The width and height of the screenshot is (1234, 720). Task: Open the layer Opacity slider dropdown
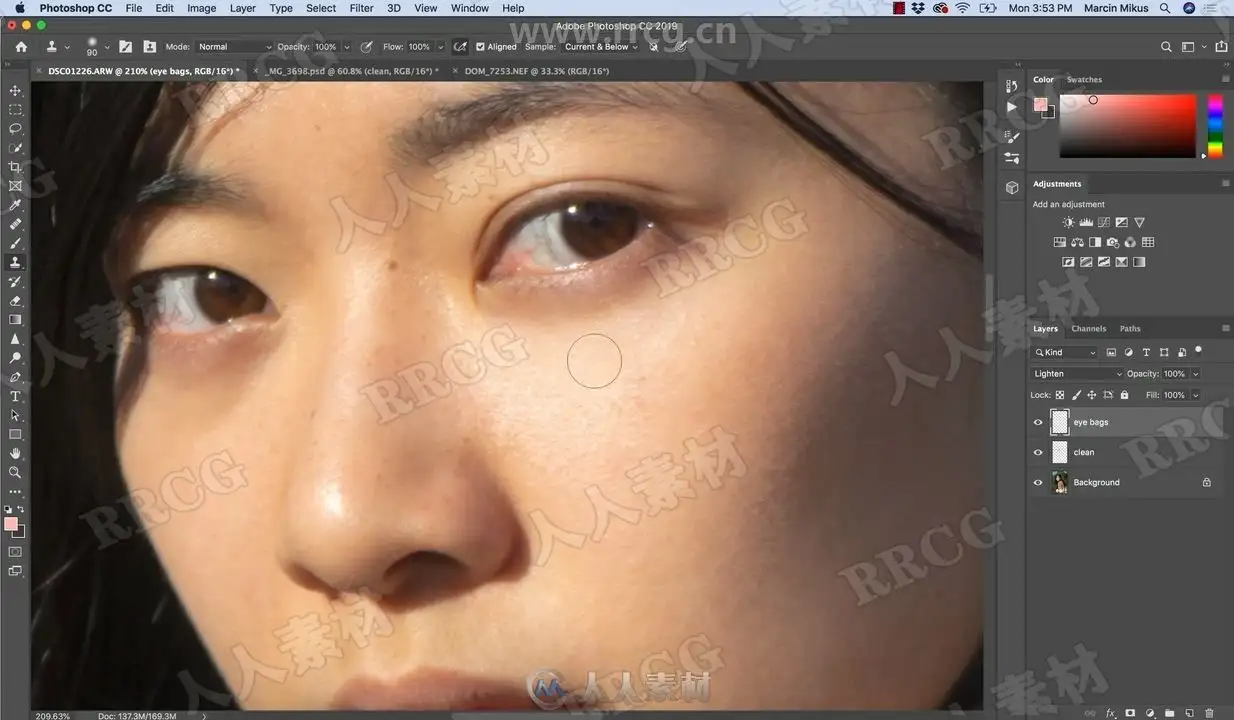click(x=1195, y=374)
